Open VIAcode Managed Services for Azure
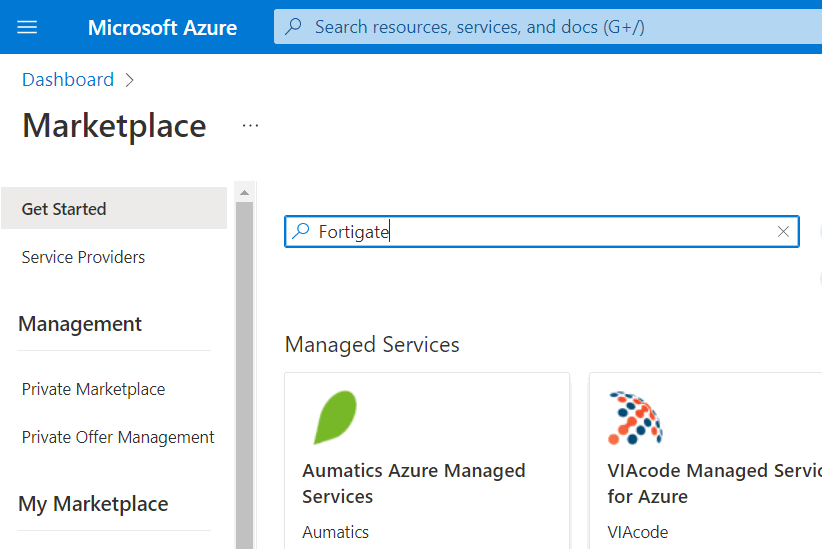Screen dimensions: 822x549 click(x=715, y=483)
